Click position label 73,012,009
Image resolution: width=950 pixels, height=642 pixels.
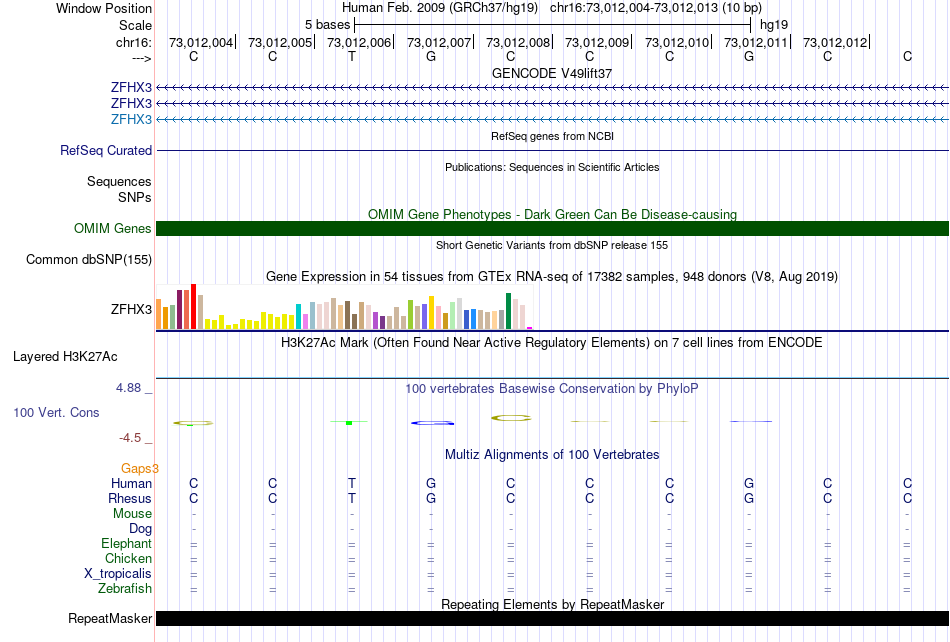click(x=597, y=42)
